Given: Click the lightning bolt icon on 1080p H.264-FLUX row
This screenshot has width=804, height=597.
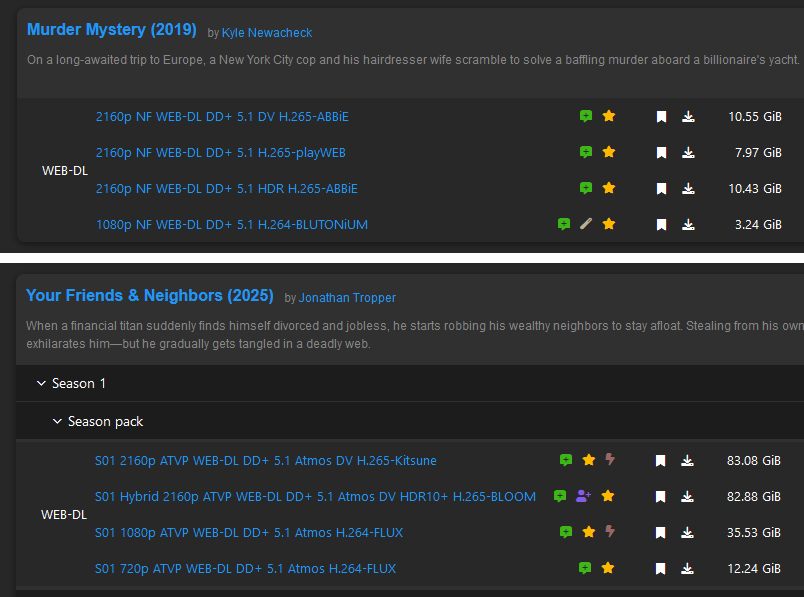Looking at the screenshot, I should point(610,531).
